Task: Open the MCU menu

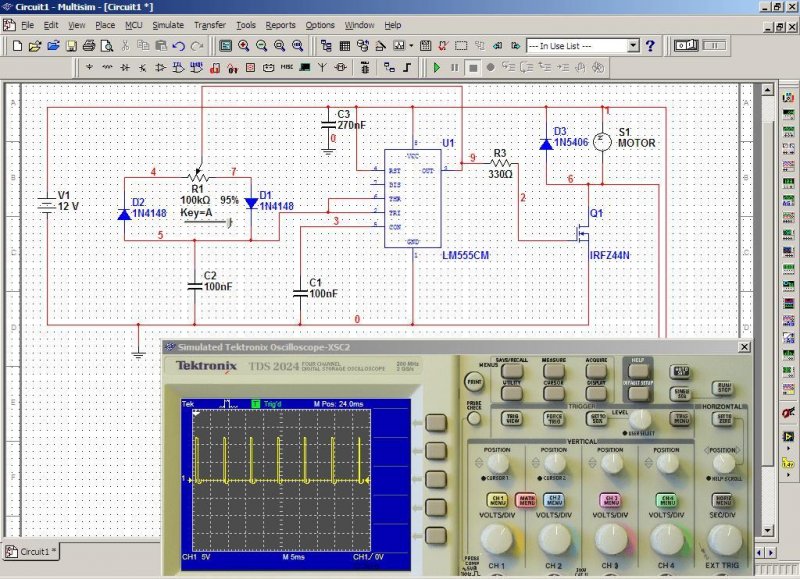Action: click(134, 25)
